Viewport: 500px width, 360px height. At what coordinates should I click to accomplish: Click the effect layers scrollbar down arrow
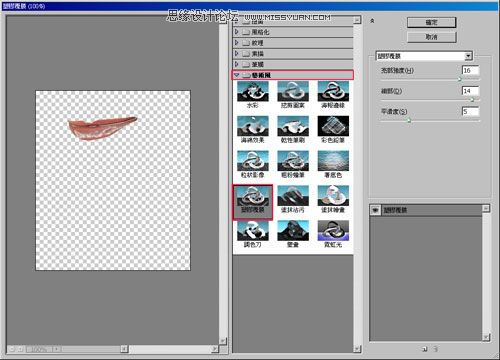point(486,337)
